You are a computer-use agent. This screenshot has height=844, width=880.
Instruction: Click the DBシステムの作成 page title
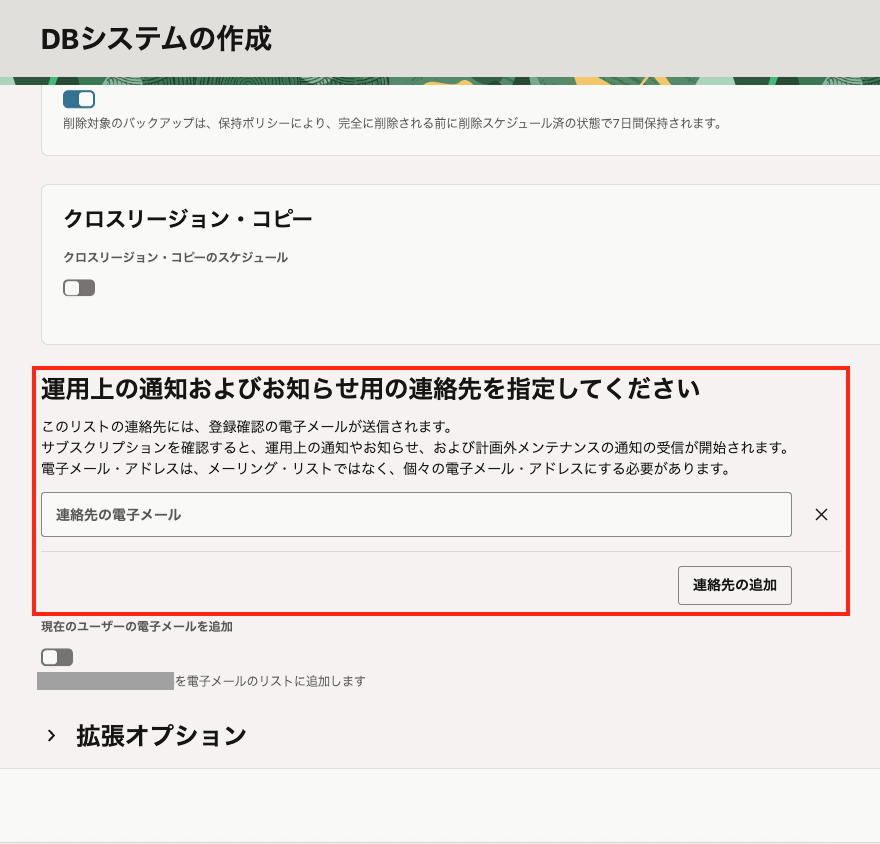tap(156, 39)
